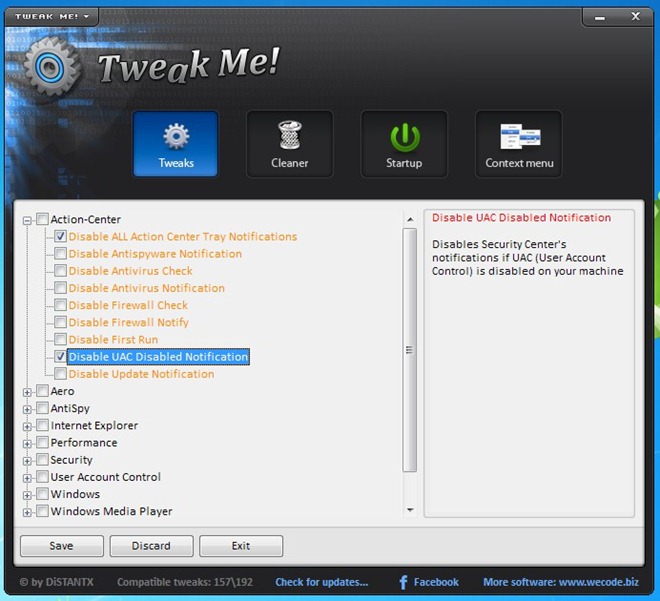
Task: Uncheck Disable UAC Disabled Notification box
Action: tap(60, 356)
